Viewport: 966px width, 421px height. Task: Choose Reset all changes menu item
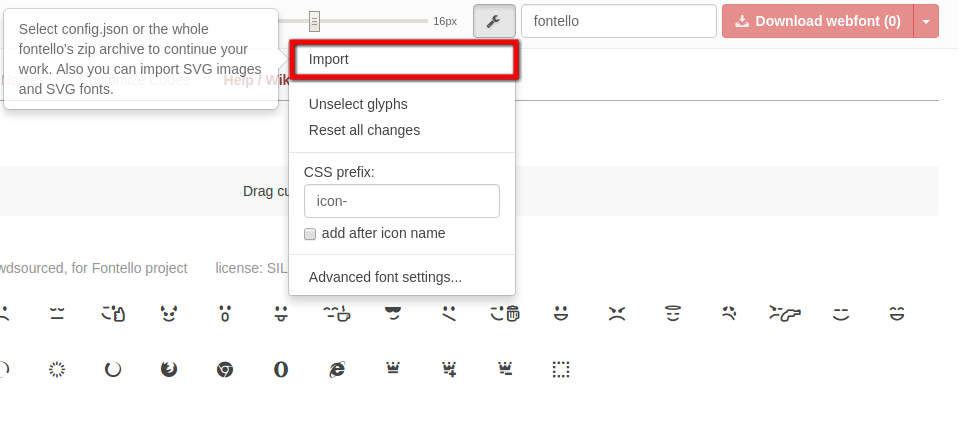[x=402, y=130]
